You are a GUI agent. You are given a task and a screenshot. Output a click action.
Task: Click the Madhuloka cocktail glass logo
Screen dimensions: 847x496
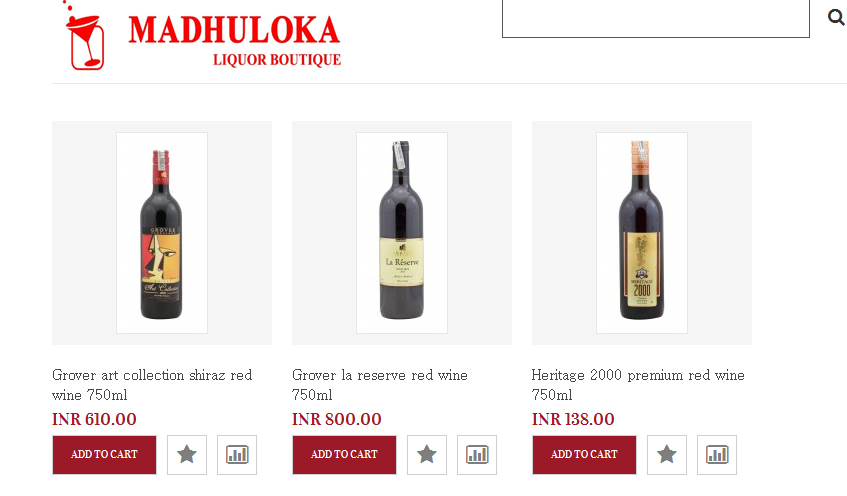tap(84, 36)
